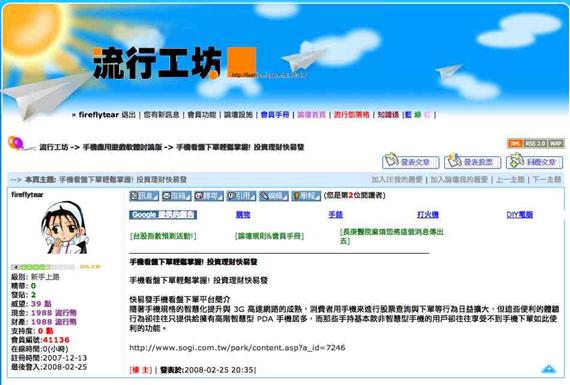
Task: Click the yellow exclamation icon button above the post
Action: [306, 196]
